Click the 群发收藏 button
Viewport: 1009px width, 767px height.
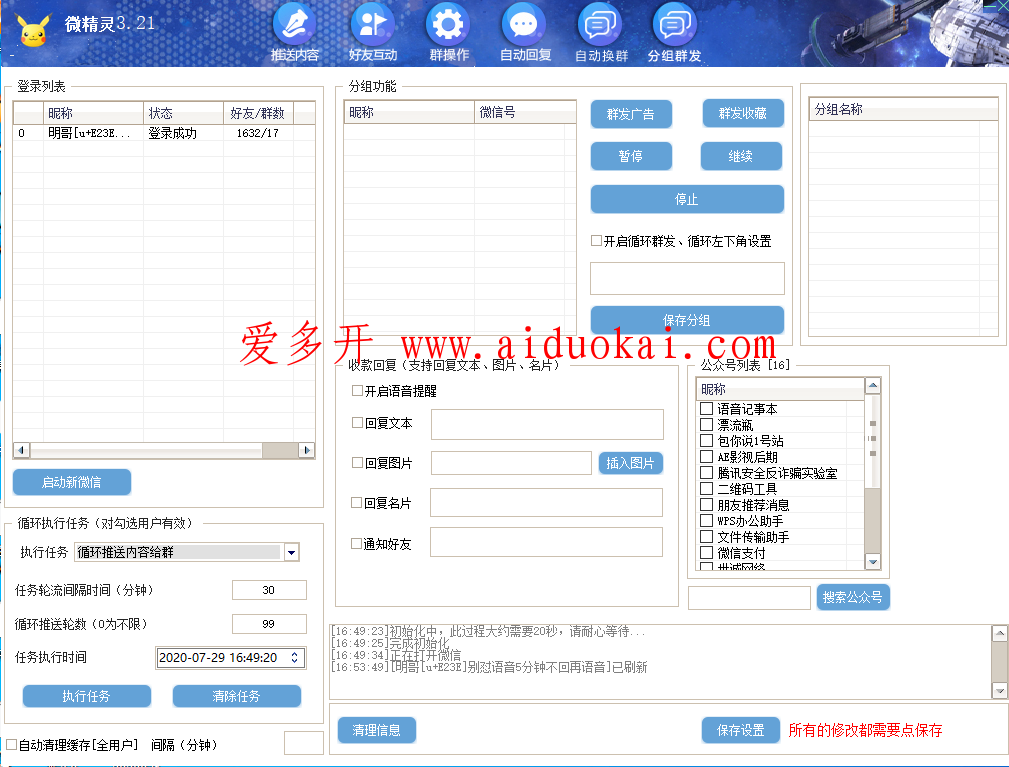pos(743,113)
